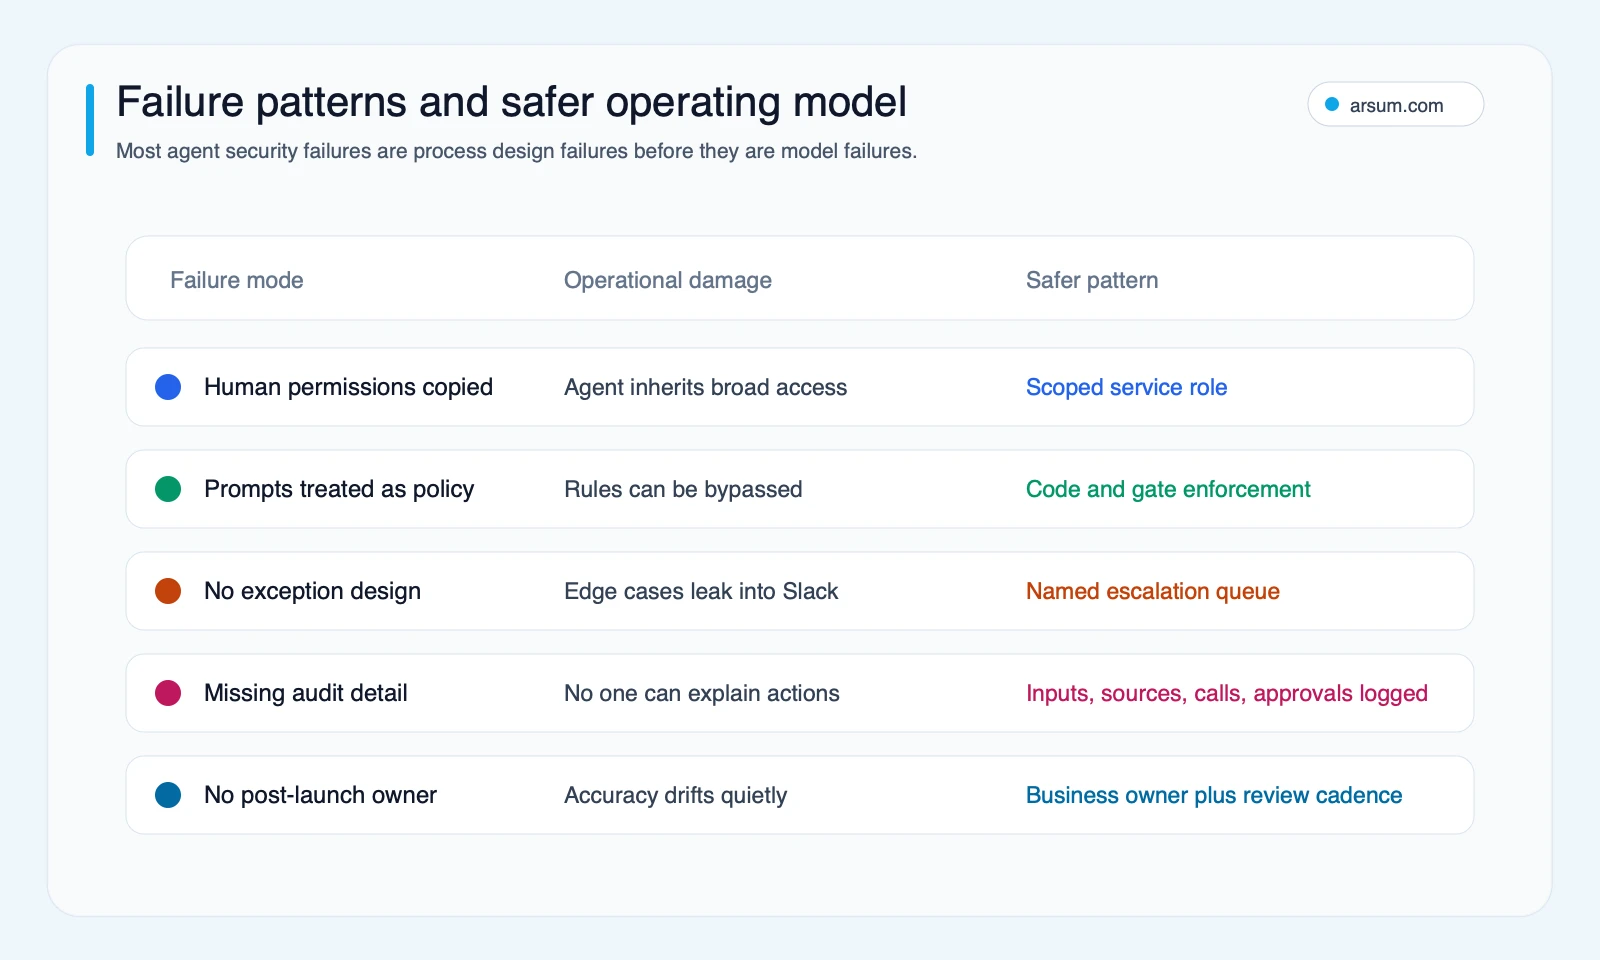Click the Operational damage column header
1600x960 pixels.
tap(668, 280)
